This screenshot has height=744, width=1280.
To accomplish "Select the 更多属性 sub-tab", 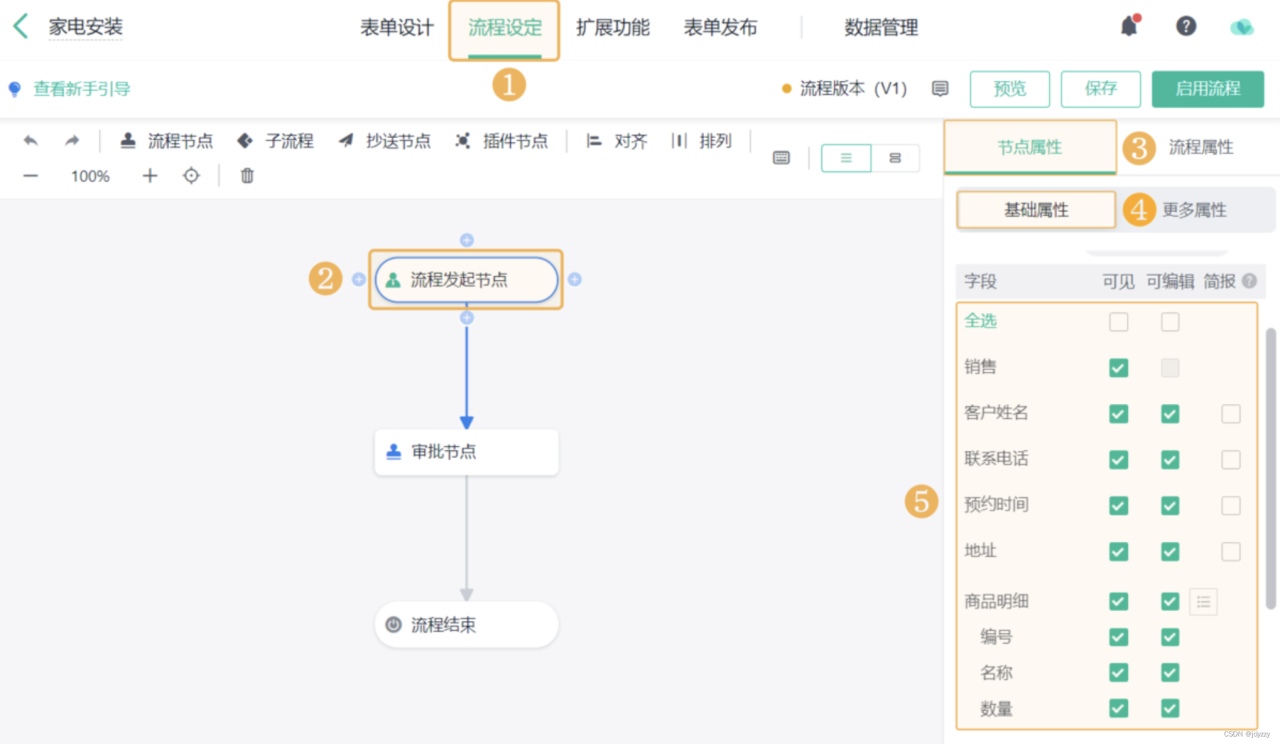I will [1194, 210].
